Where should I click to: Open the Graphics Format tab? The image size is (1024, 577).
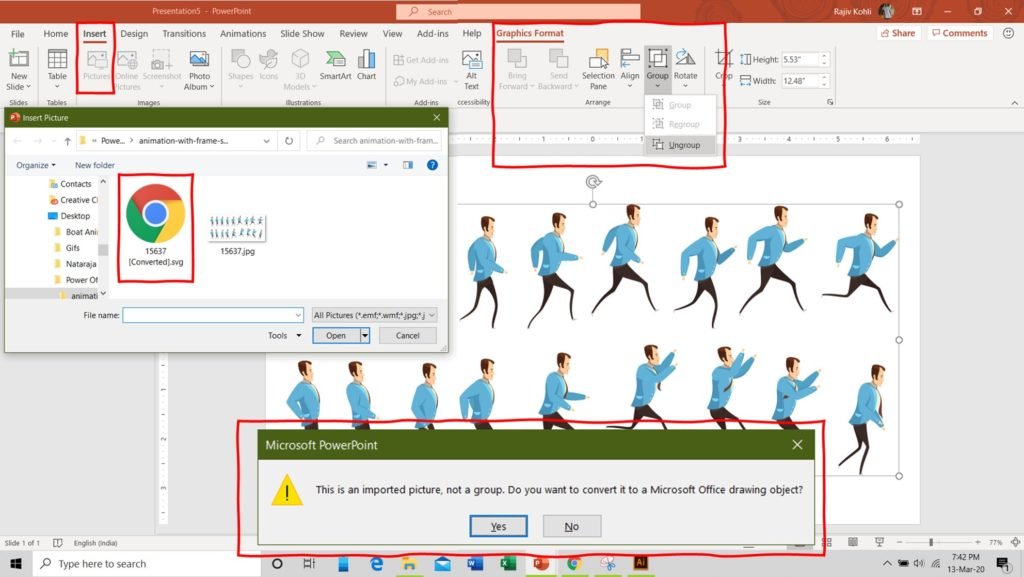coord(530,33)
